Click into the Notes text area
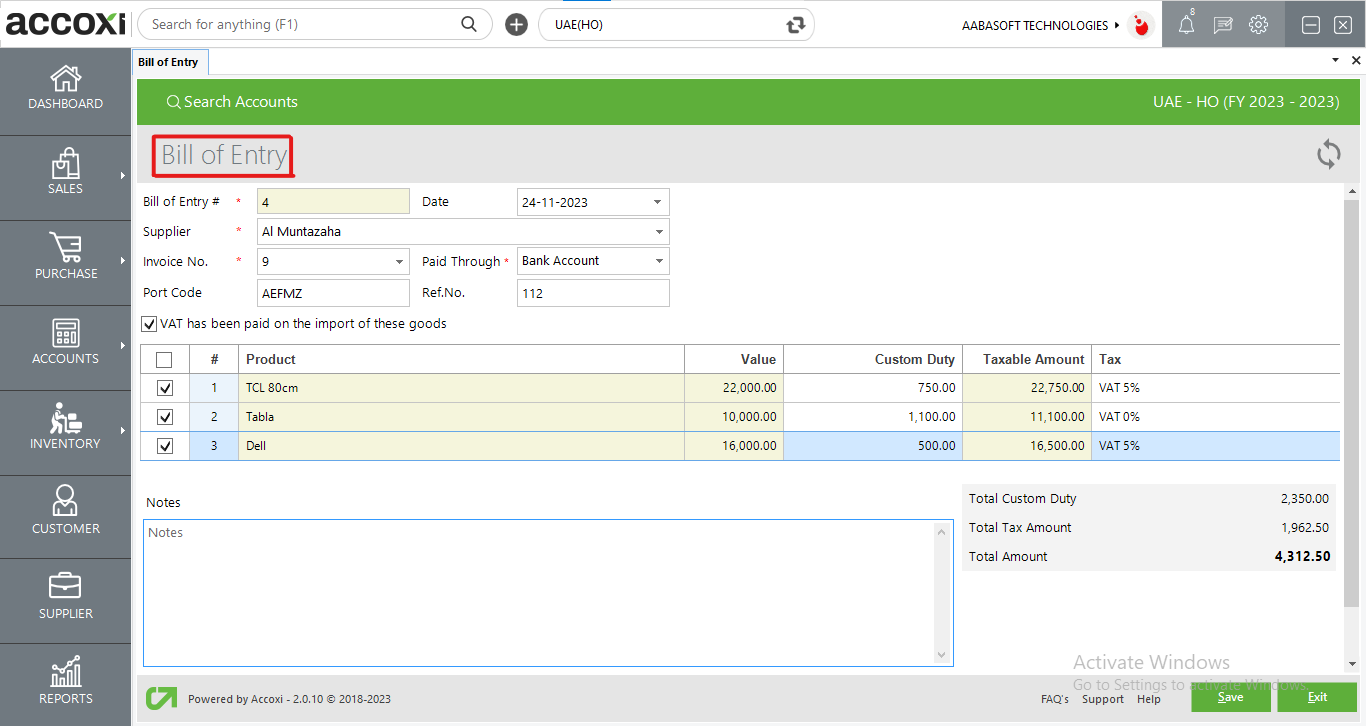 tap(540, 592)
